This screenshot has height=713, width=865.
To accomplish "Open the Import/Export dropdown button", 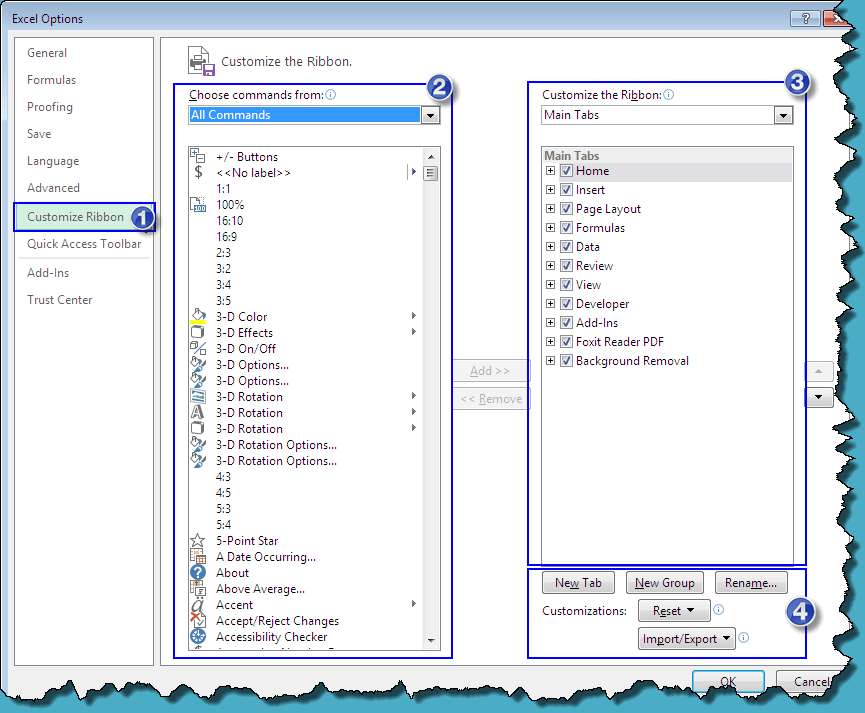I will point(686,638).
